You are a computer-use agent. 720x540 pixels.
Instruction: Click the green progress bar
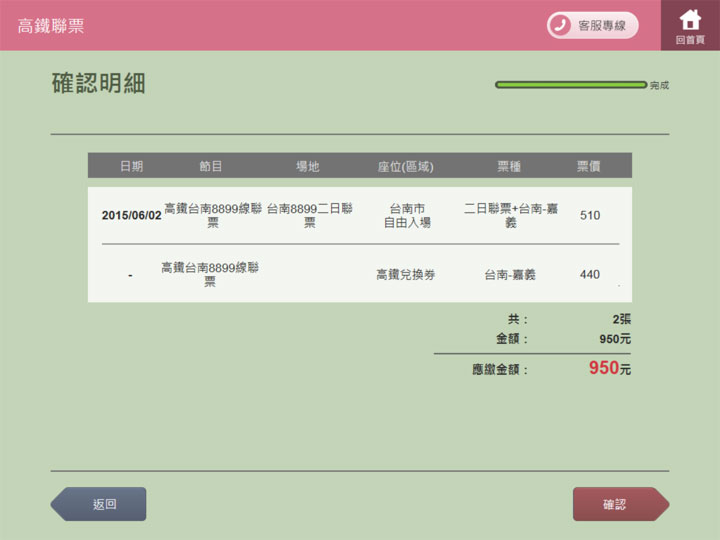coord(571,85)
